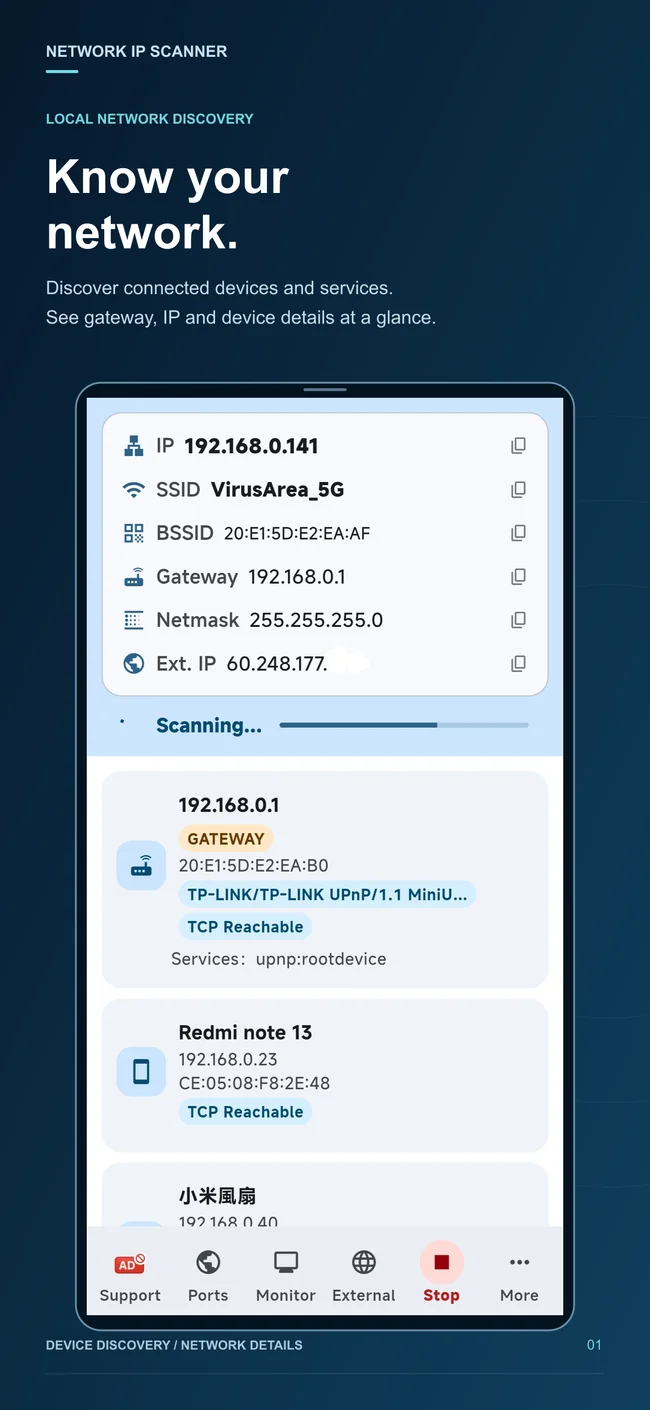The height and width of the screenshot is (1410, 650).
Task: Click the Know your network heading
Action: pos(167,204)
